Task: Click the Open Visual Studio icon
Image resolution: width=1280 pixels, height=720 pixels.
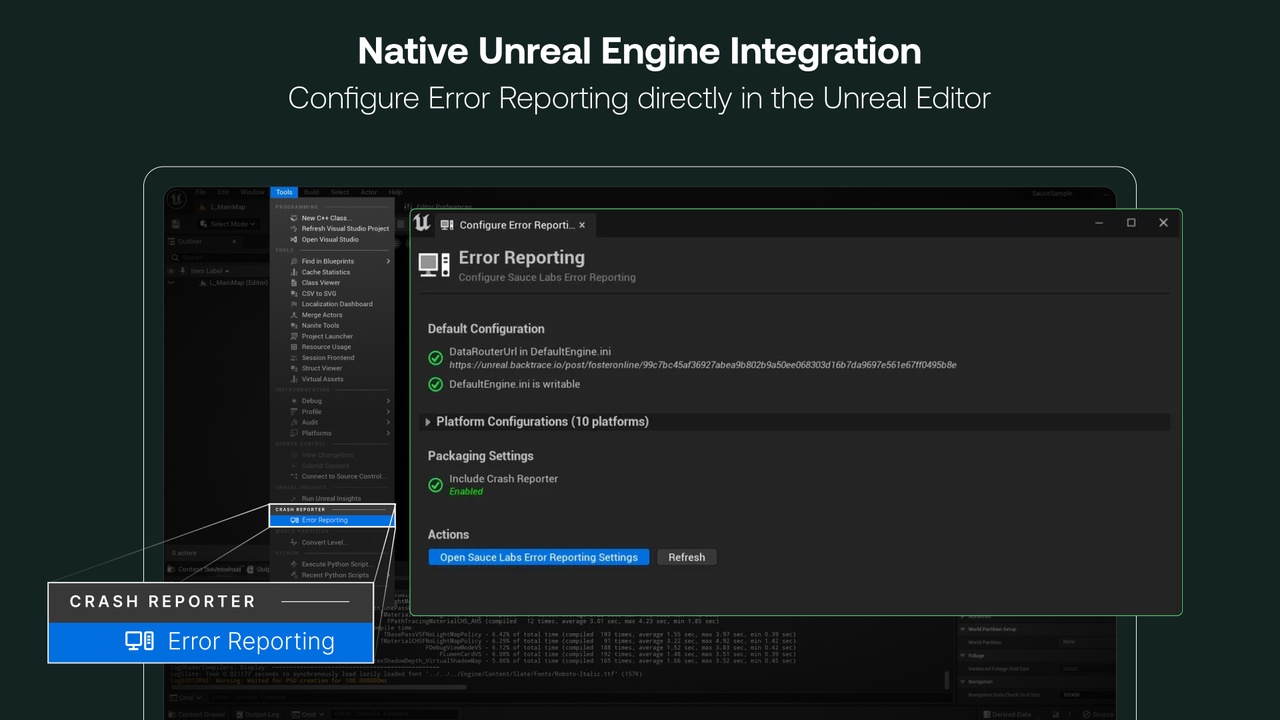Action: pyautogui.click(x=293, y=240)
